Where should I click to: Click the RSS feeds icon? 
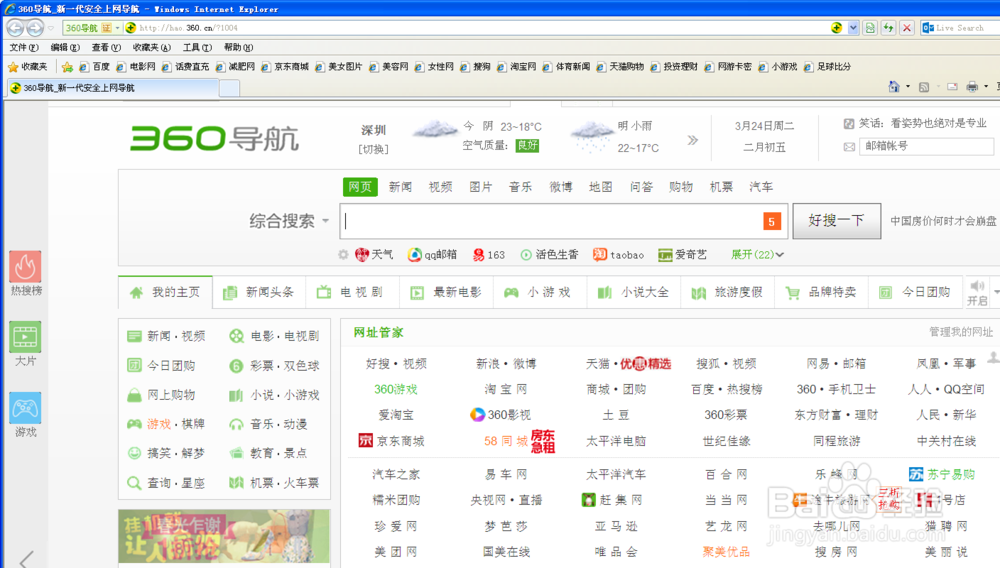point(923,87)
